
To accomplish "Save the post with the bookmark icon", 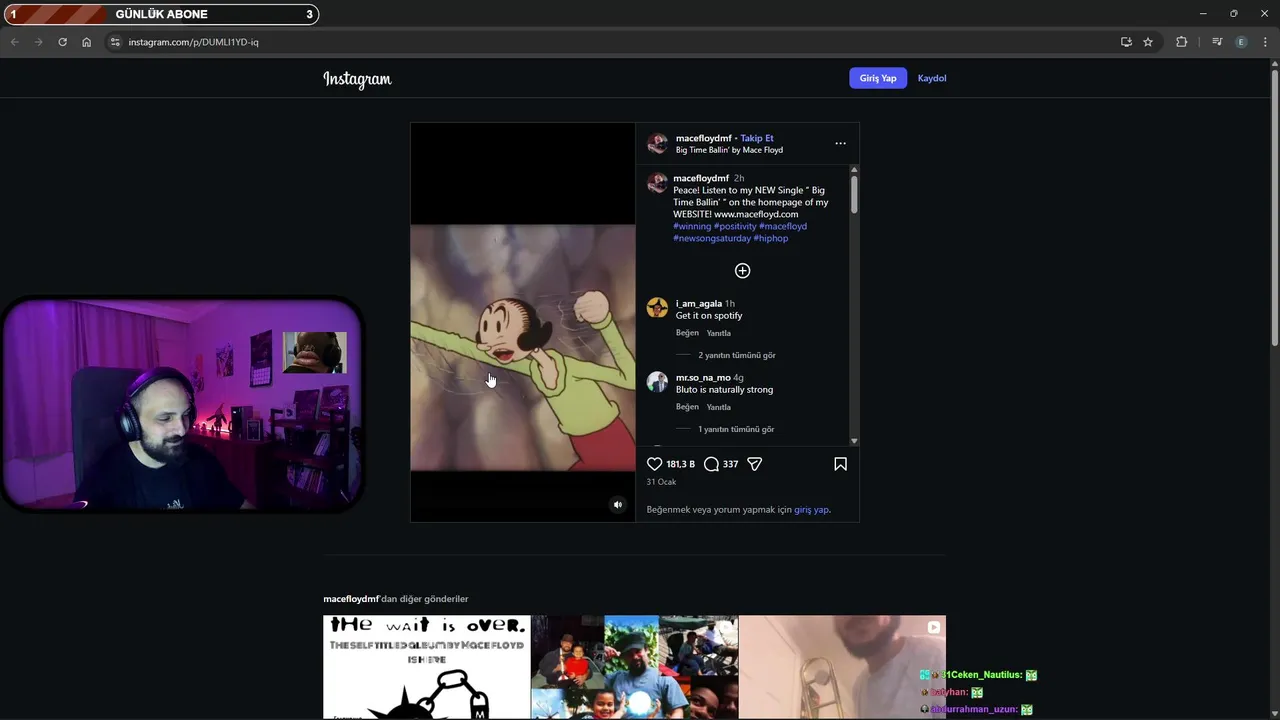I will pos(840,464).
